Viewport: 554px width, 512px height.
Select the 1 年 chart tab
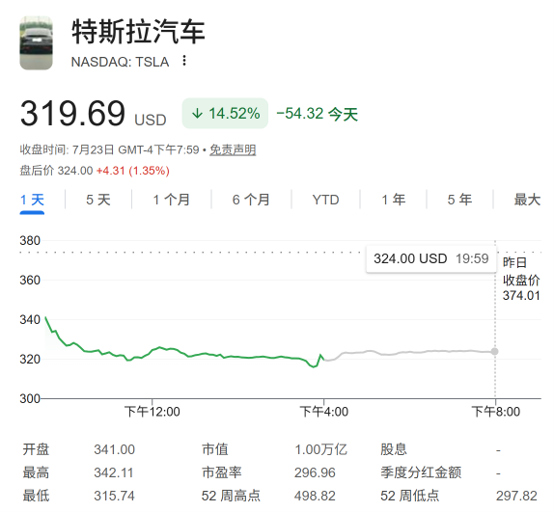coord(393,200)
